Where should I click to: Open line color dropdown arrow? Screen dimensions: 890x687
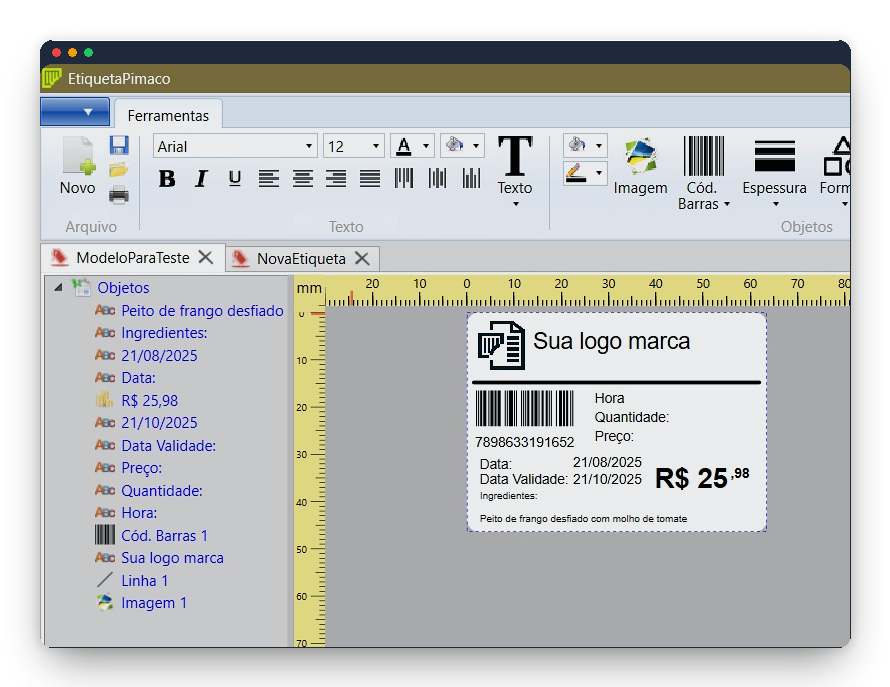point(599,173)
